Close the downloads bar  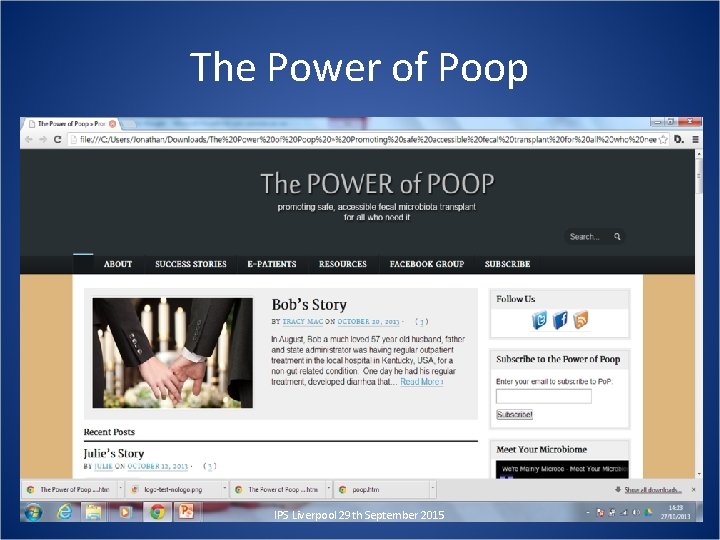click(x=694, y=490)
